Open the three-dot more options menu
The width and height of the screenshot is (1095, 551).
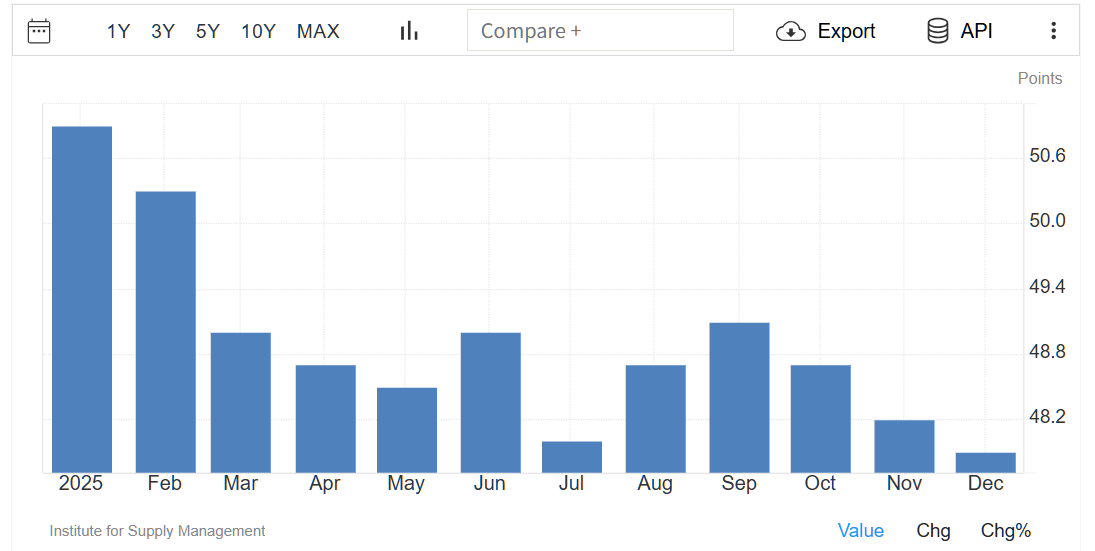pyautogui.click(x=1053, y=31)
